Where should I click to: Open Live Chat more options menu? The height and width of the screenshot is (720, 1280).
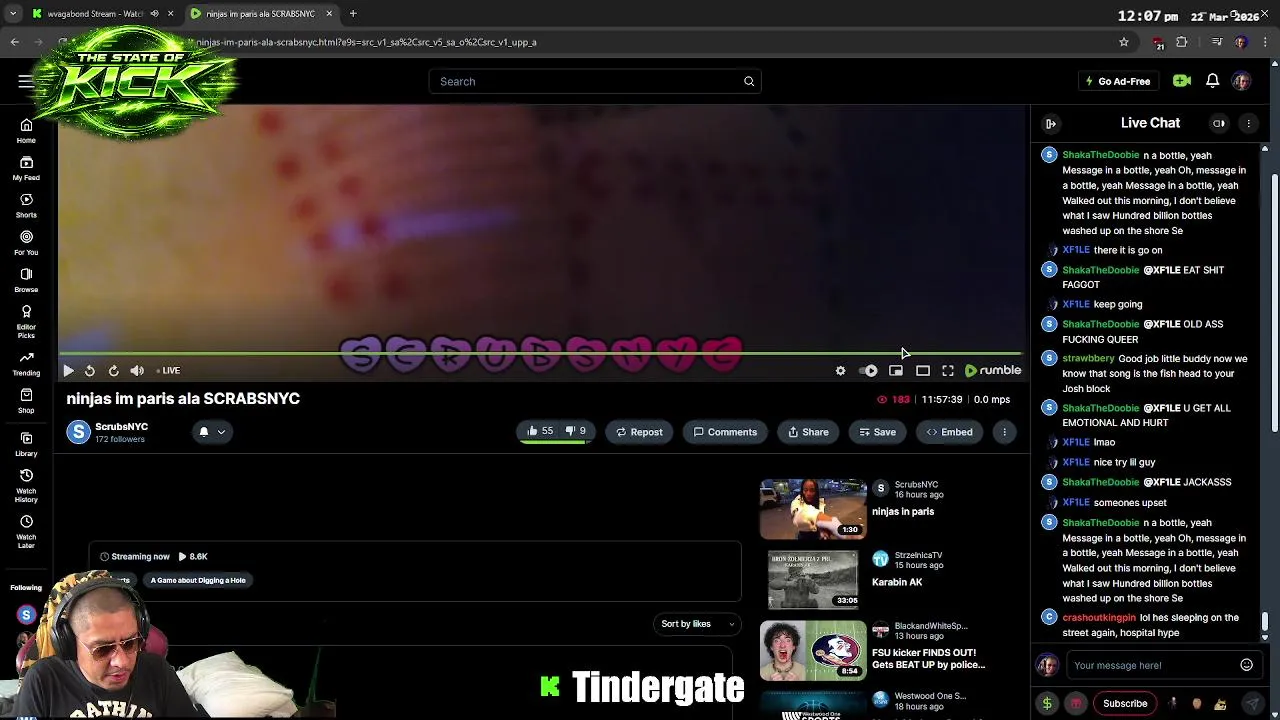point(1248,123)
